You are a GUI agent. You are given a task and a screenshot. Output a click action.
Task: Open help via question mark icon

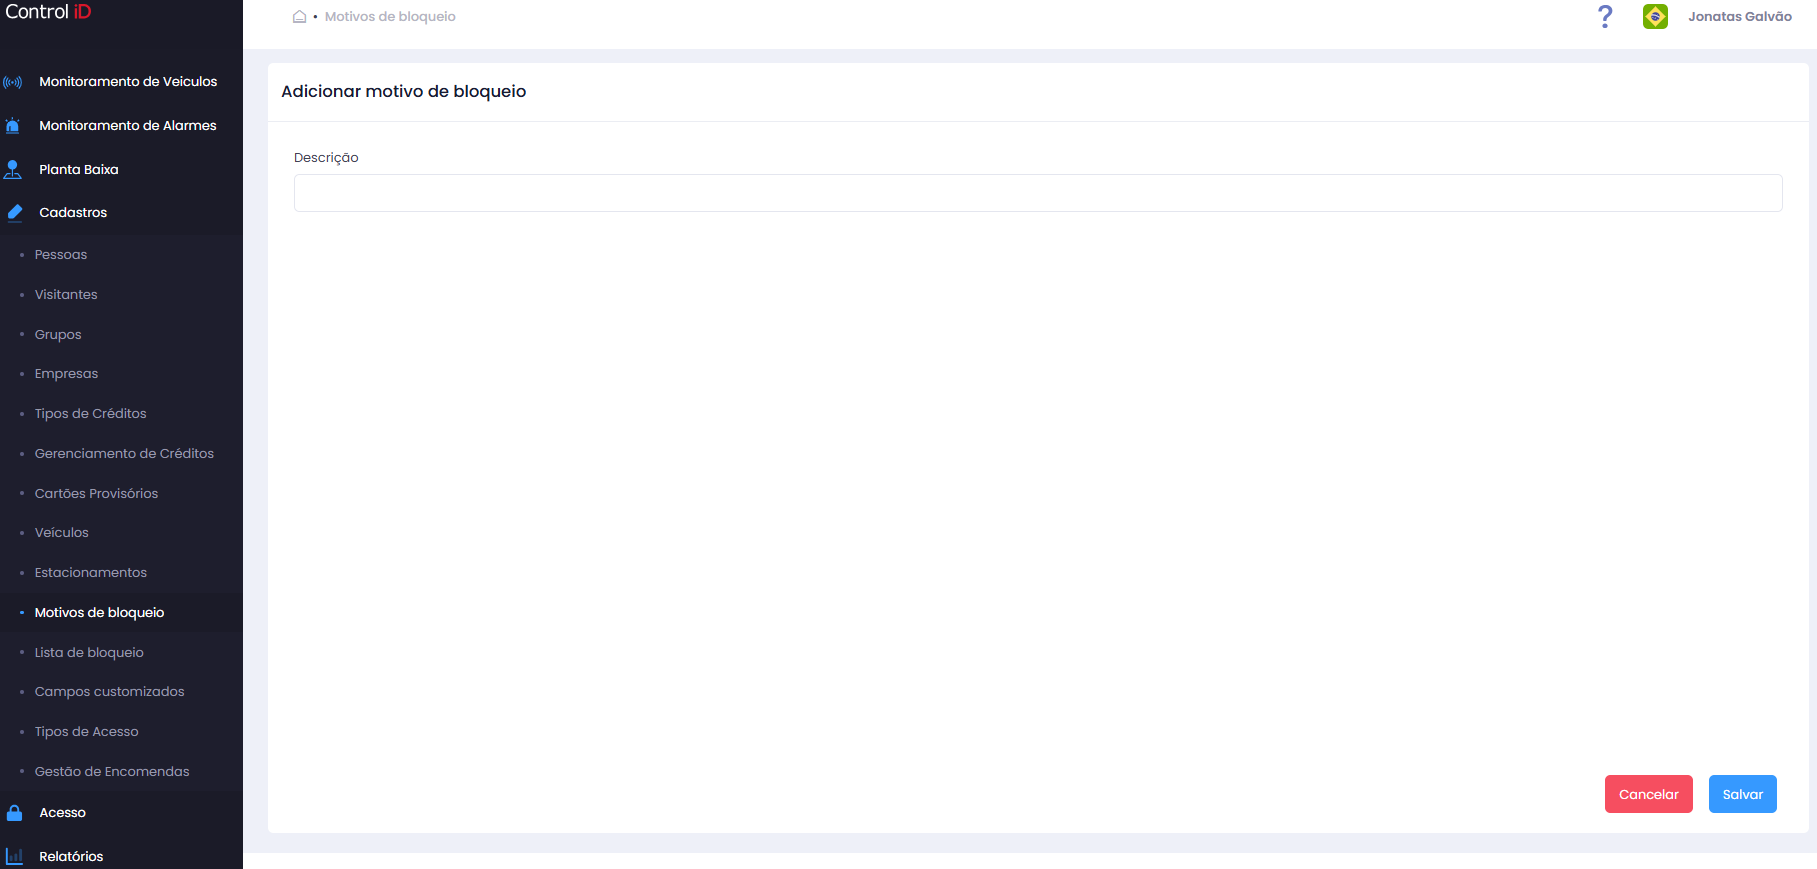click(1605, 17)
